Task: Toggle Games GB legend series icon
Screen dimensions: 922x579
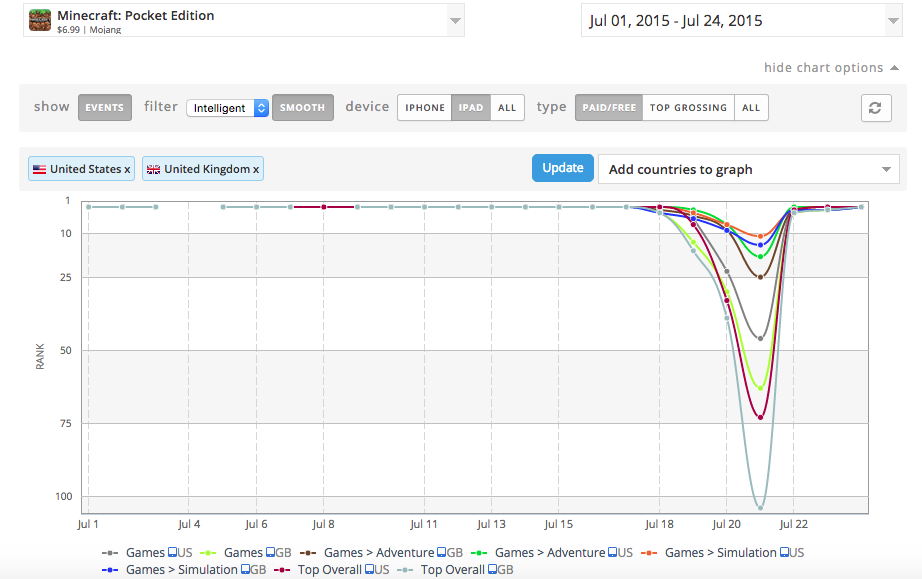Action: tap(209, 552)
